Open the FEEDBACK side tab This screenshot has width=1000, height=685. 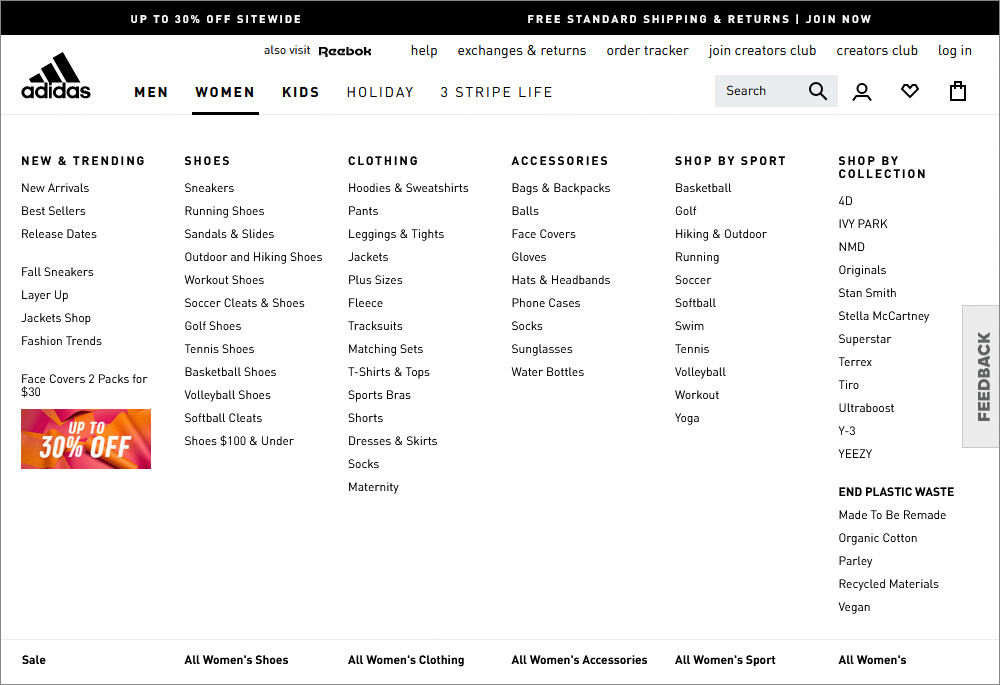(x=983, y=376)
